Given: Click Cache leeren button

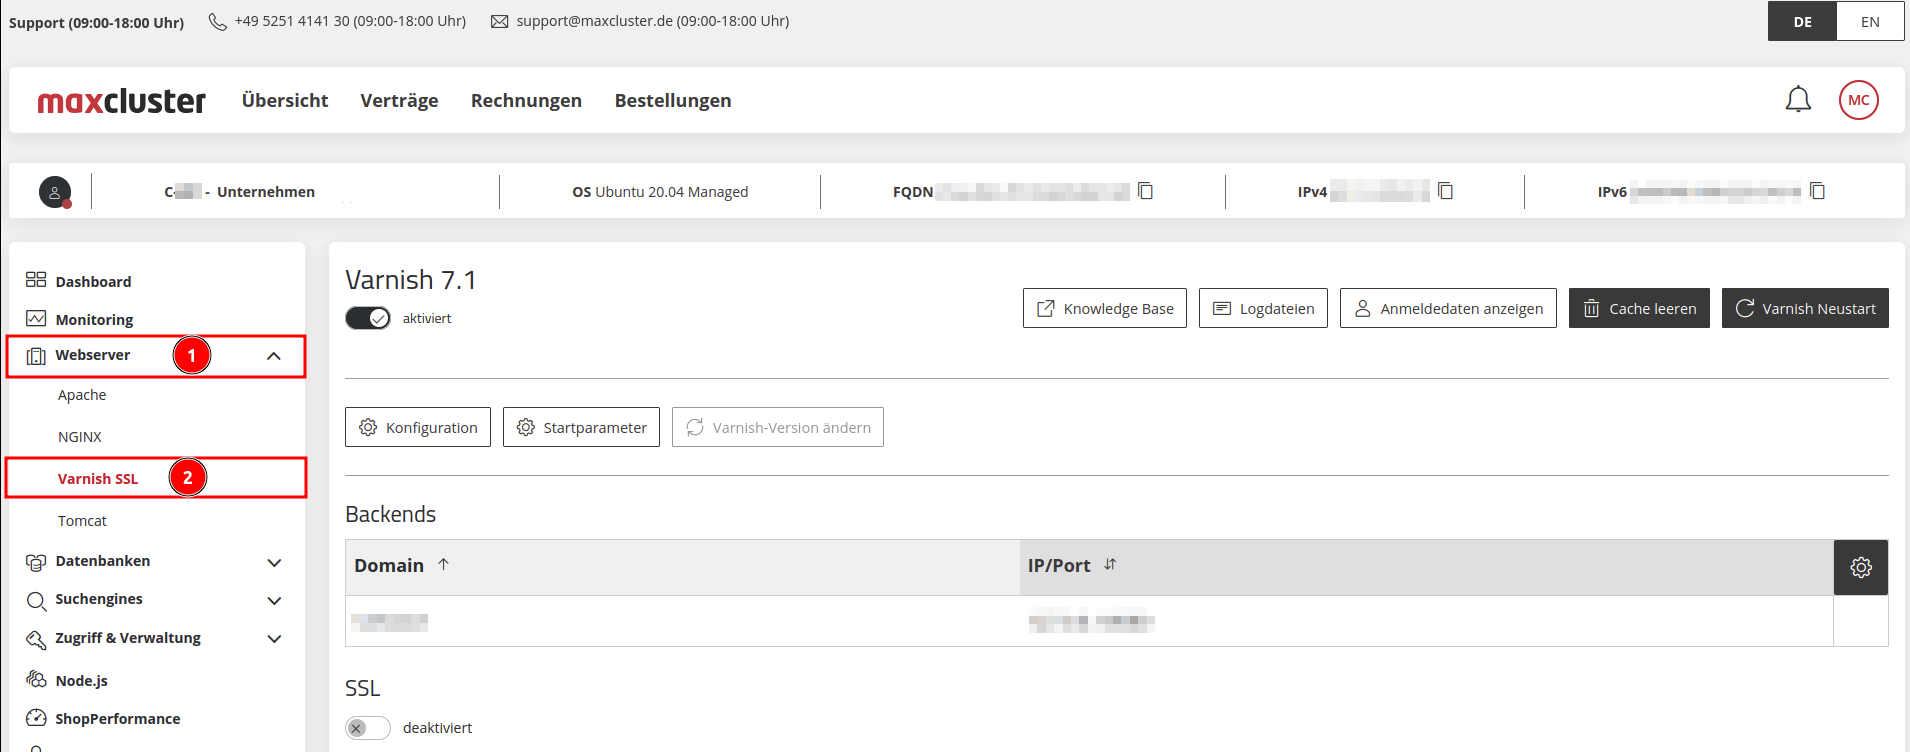Looking at the screenshot, I should click(x=1639, y=308).
